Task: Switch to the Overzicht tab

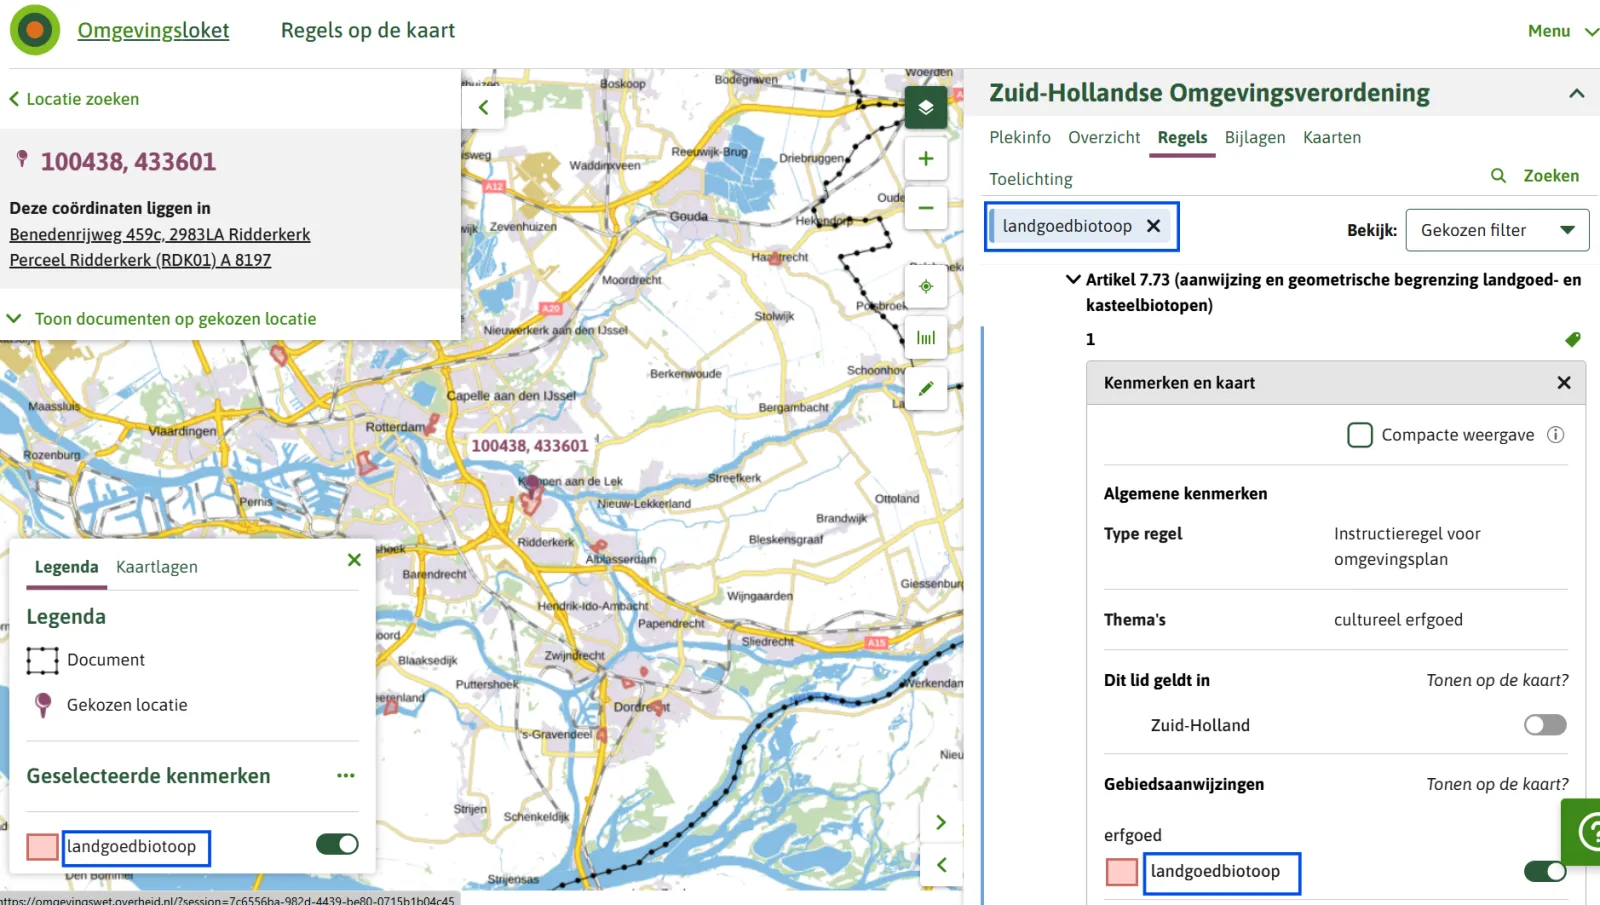Action: 1104,138
